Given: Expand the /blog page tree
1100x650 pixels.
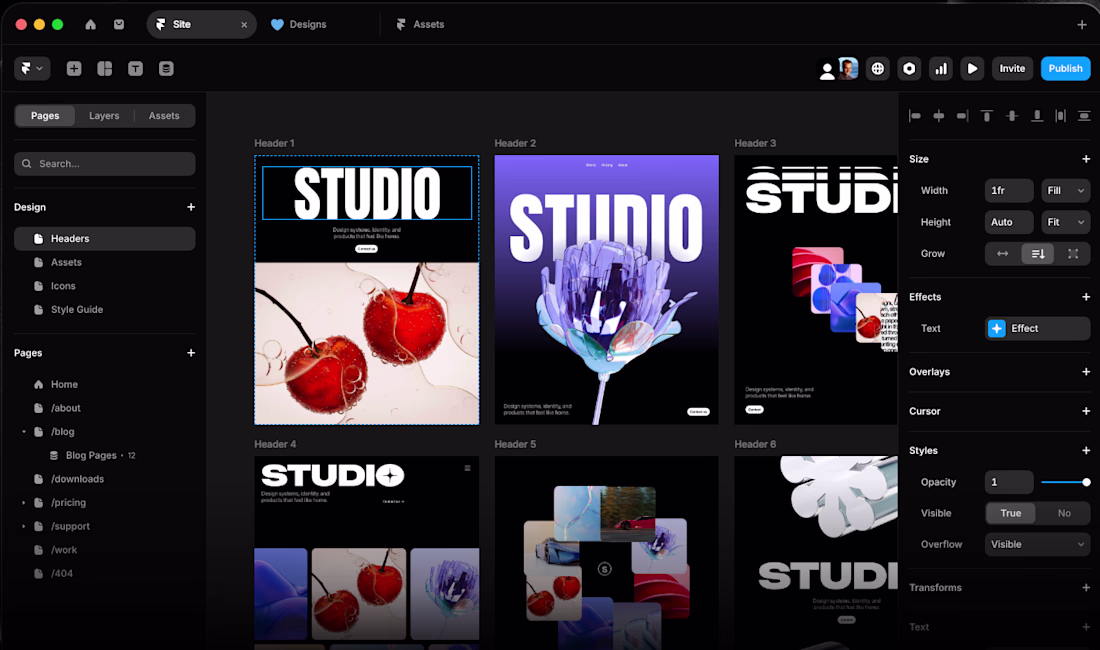Looking at the screenshot, I should [24, 432].
